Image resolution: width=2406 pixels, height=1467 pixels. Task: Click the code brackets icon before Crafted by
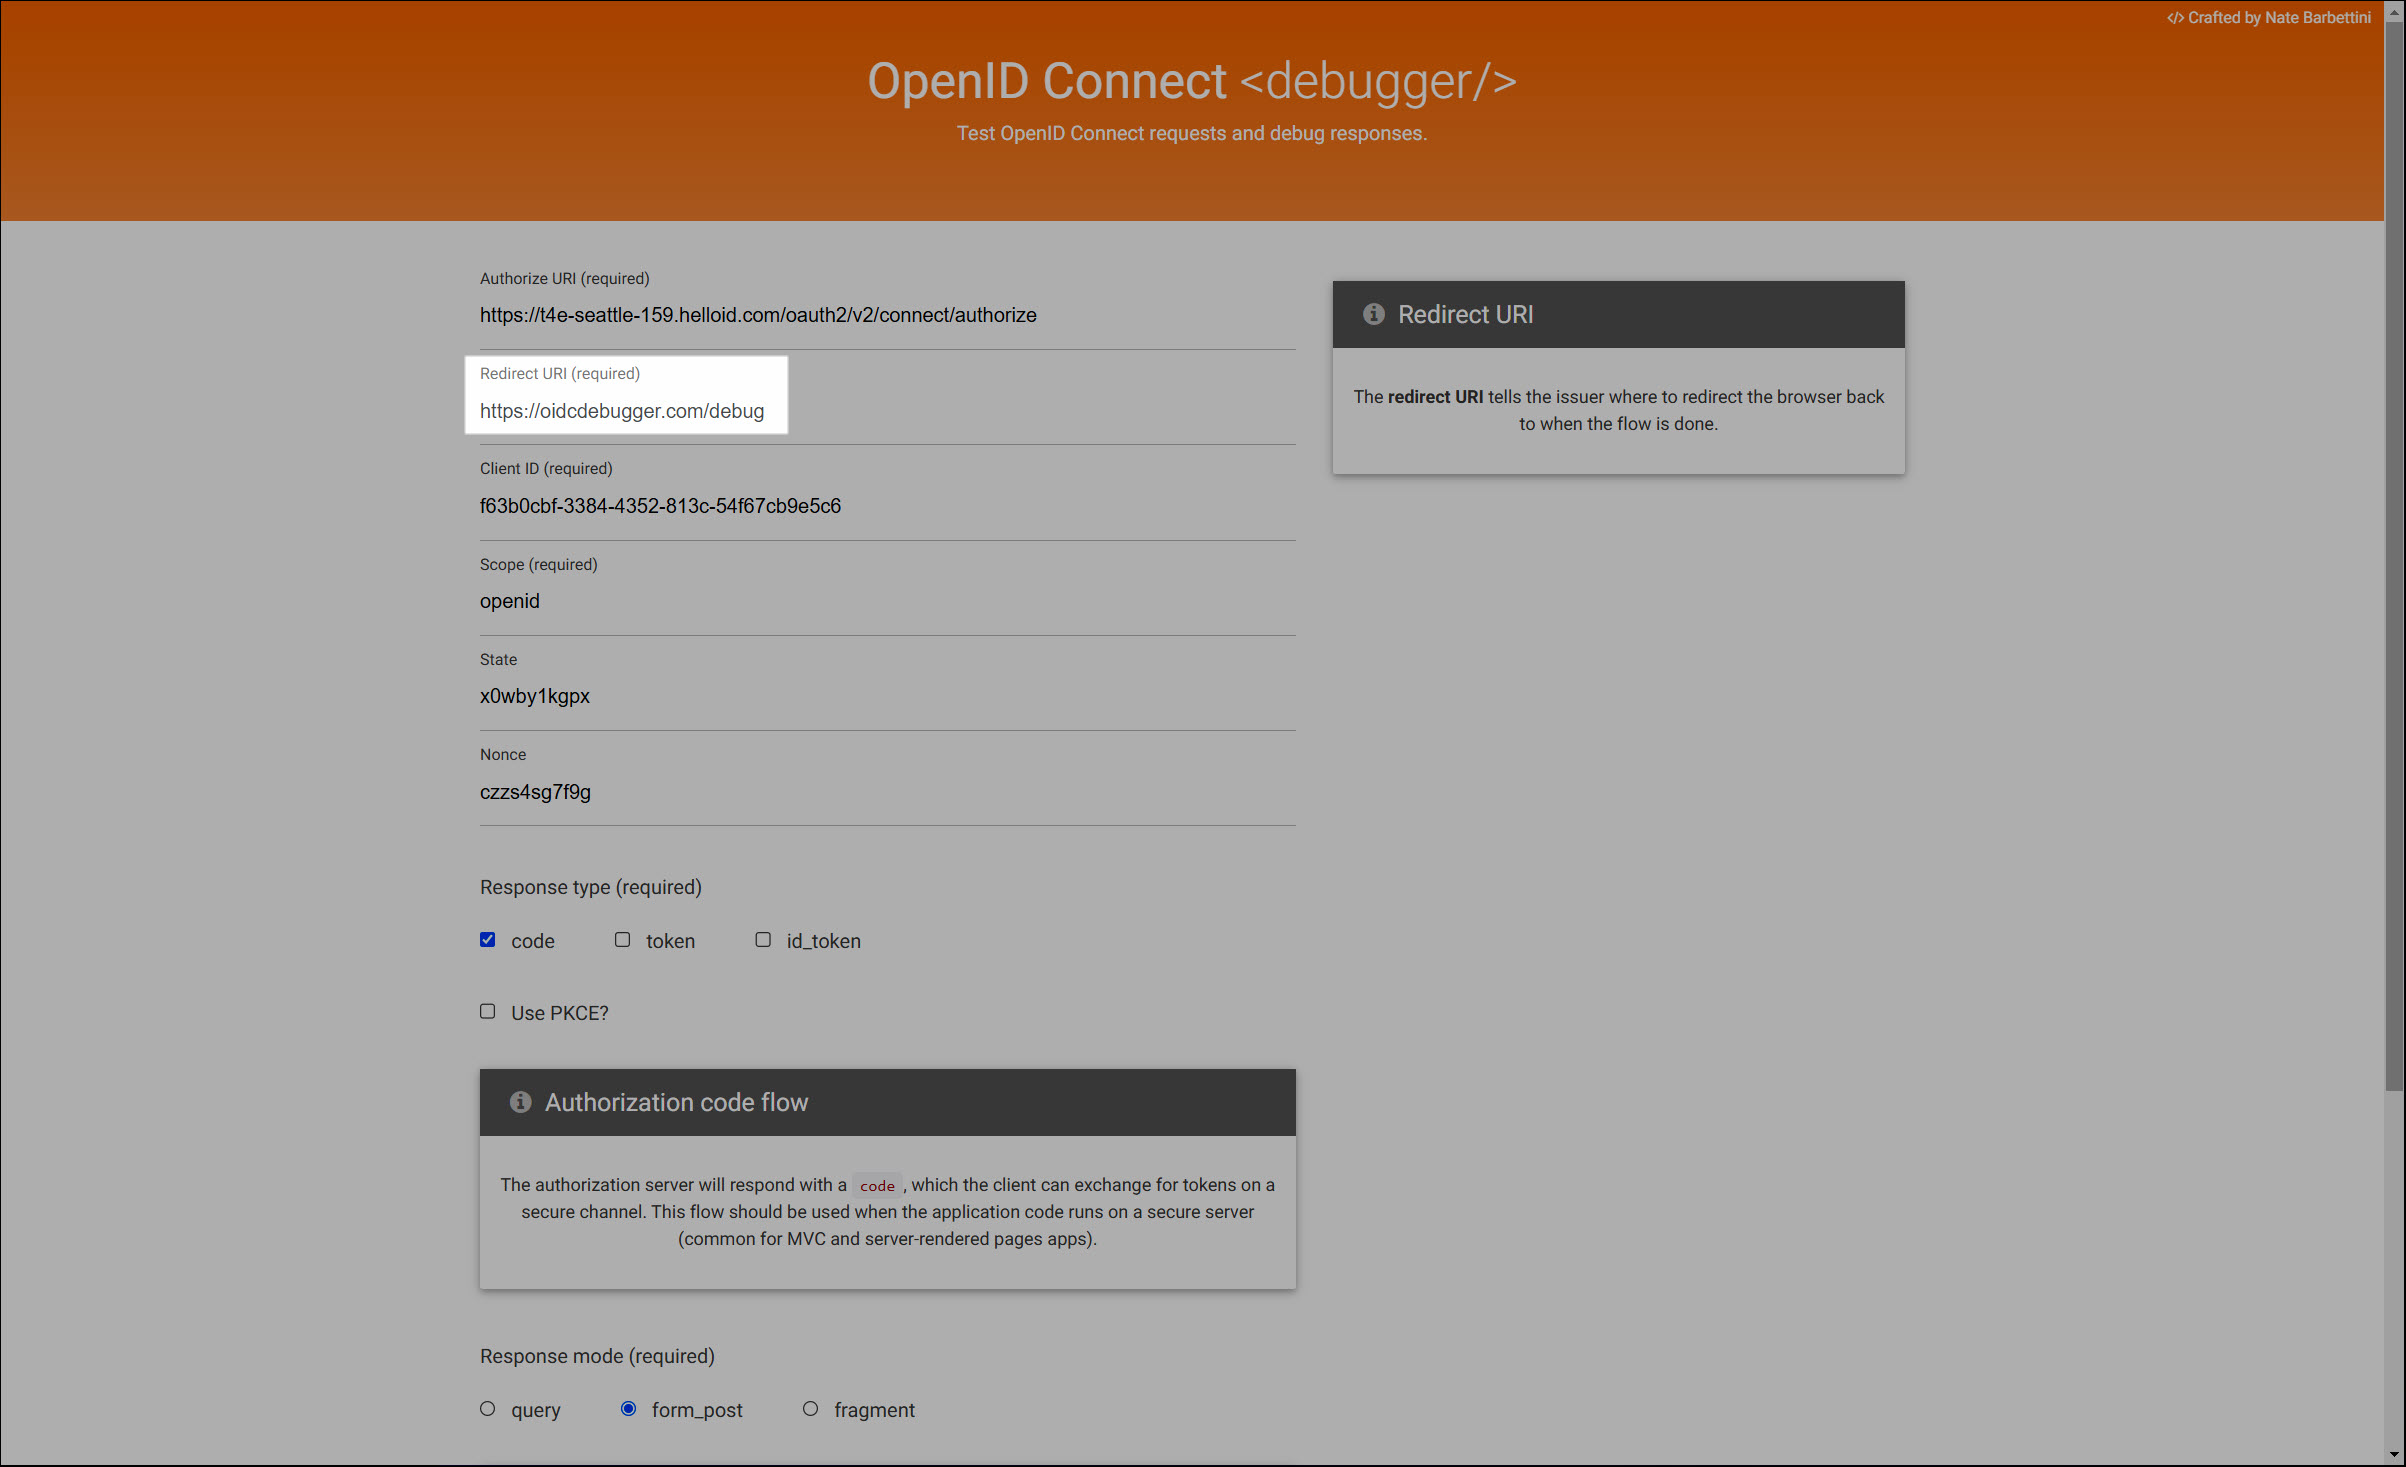click(x=2175, y=18)
